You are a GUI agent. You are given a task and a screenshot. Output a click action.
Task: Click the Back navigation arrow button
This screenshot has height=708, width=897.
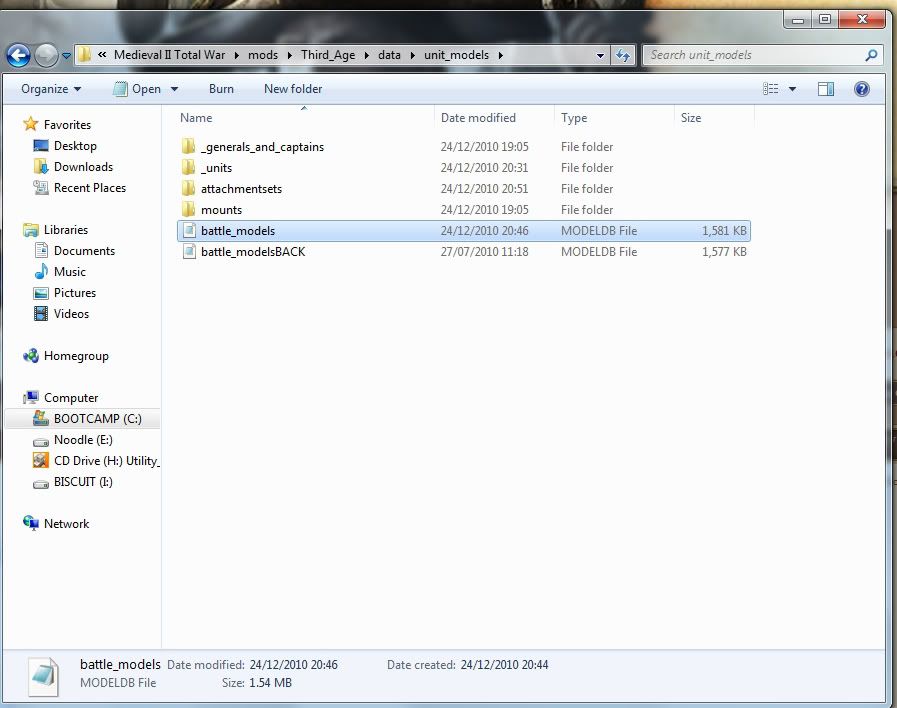click(x=19, y=56)
